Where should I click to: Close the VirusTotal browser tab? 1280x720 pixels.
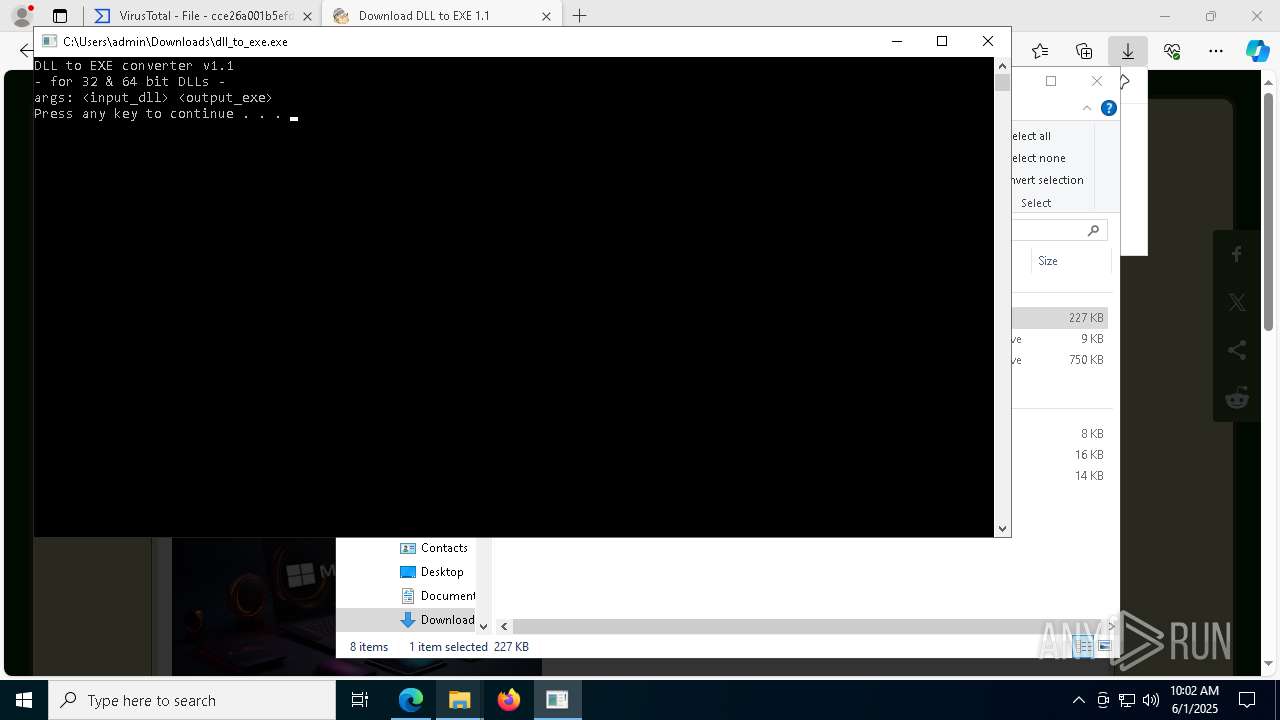pyautogui.click(x=307, y=16)
